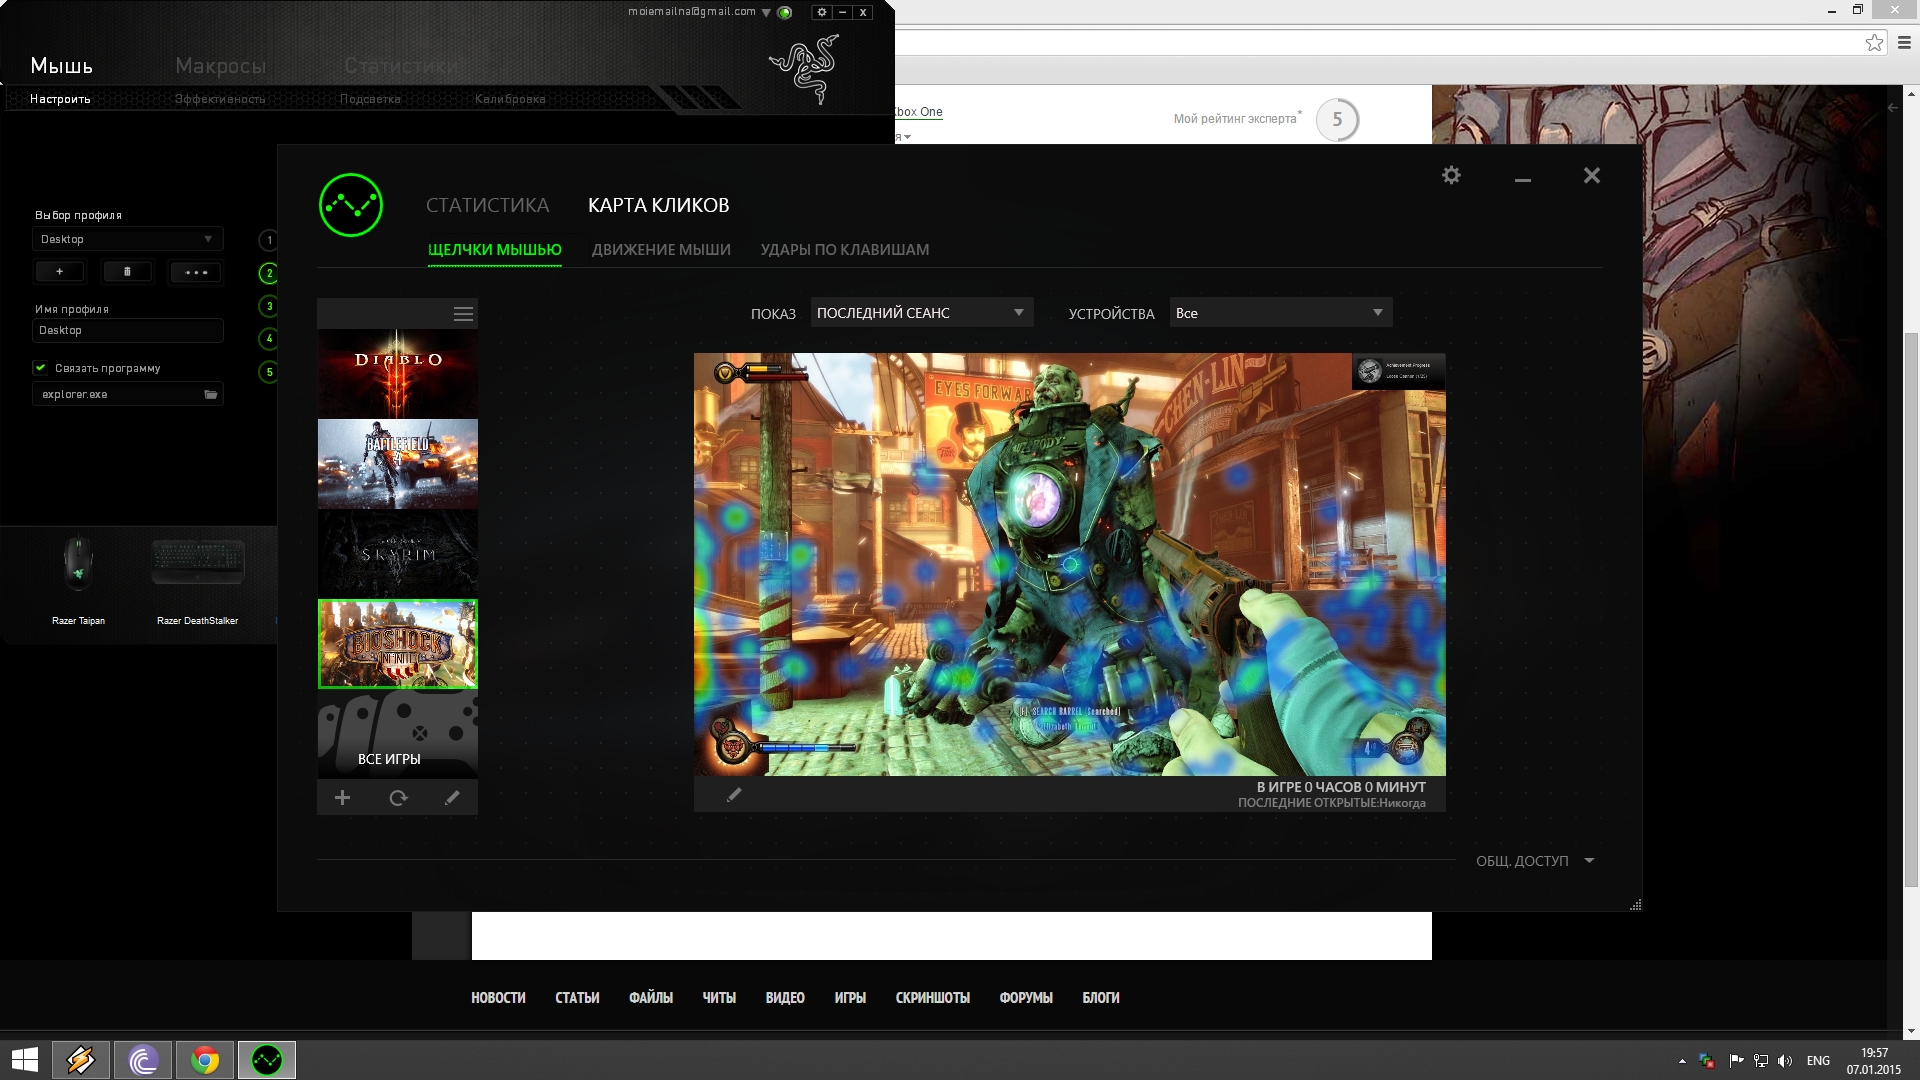Expand the Устройства Все dropdown
1920x1080 pixels.
click(x=1280, y=313)
